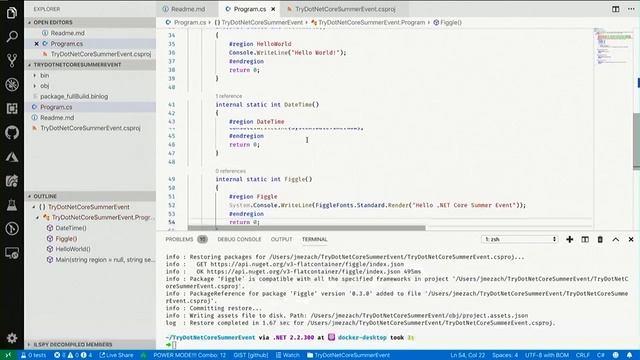The height and width of the screenshot is (360, 640).
Task: Open the Debug view in activity bar
Action: point(11,84)
